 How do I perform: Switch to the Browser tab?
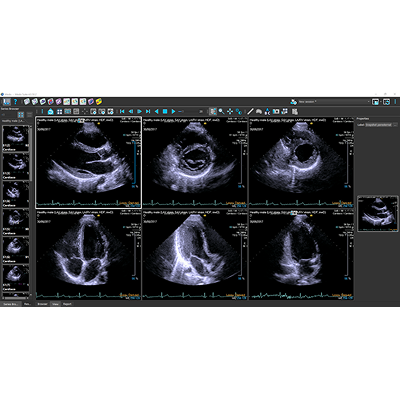tap(42, 304)
